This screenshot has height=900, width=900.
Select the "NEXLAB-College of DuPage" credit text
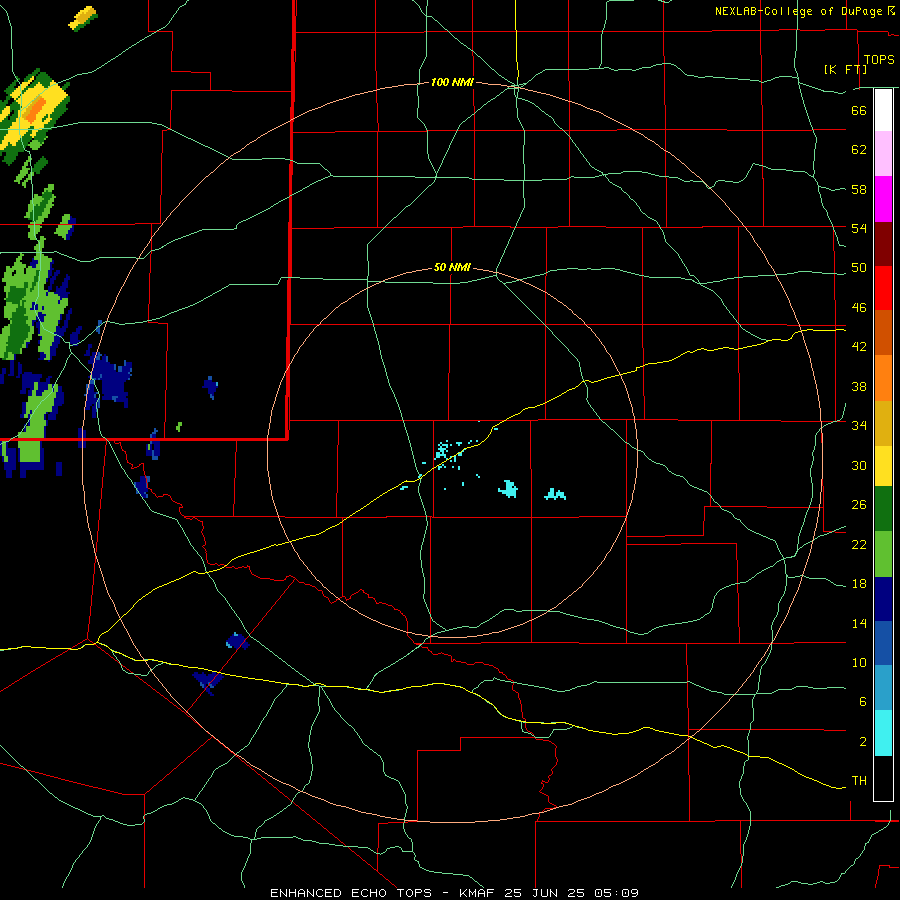tap(800, 11)
